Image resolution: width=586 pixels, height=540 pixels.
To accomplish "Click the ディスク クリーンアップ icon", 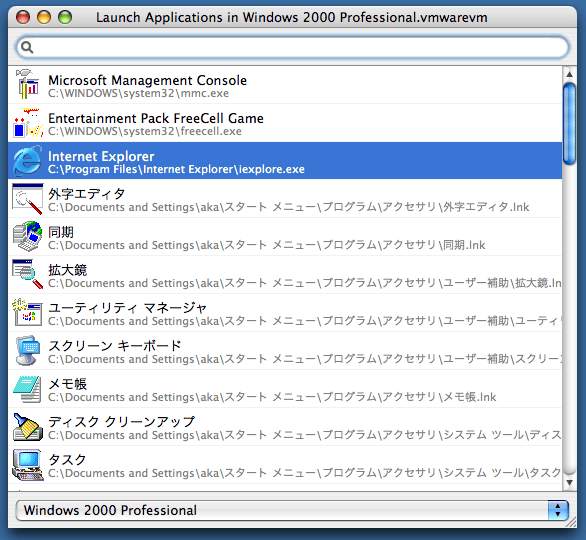I will click(28, 426).
